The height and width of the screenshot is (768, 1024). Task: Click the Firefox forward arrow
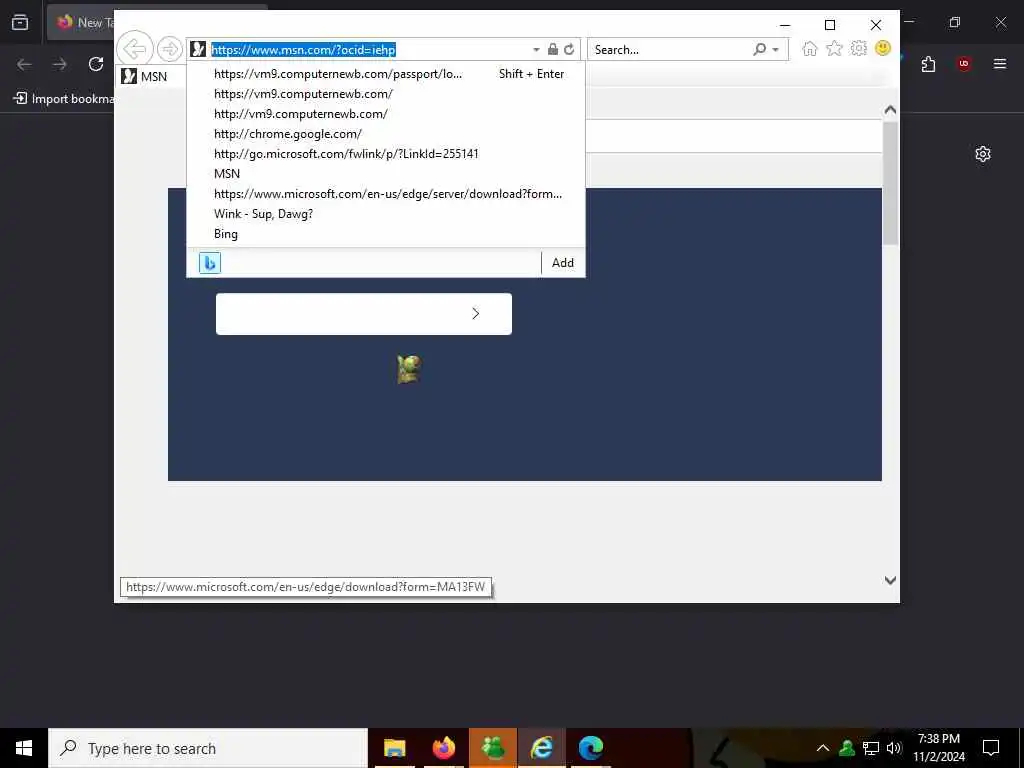point(60,64)
